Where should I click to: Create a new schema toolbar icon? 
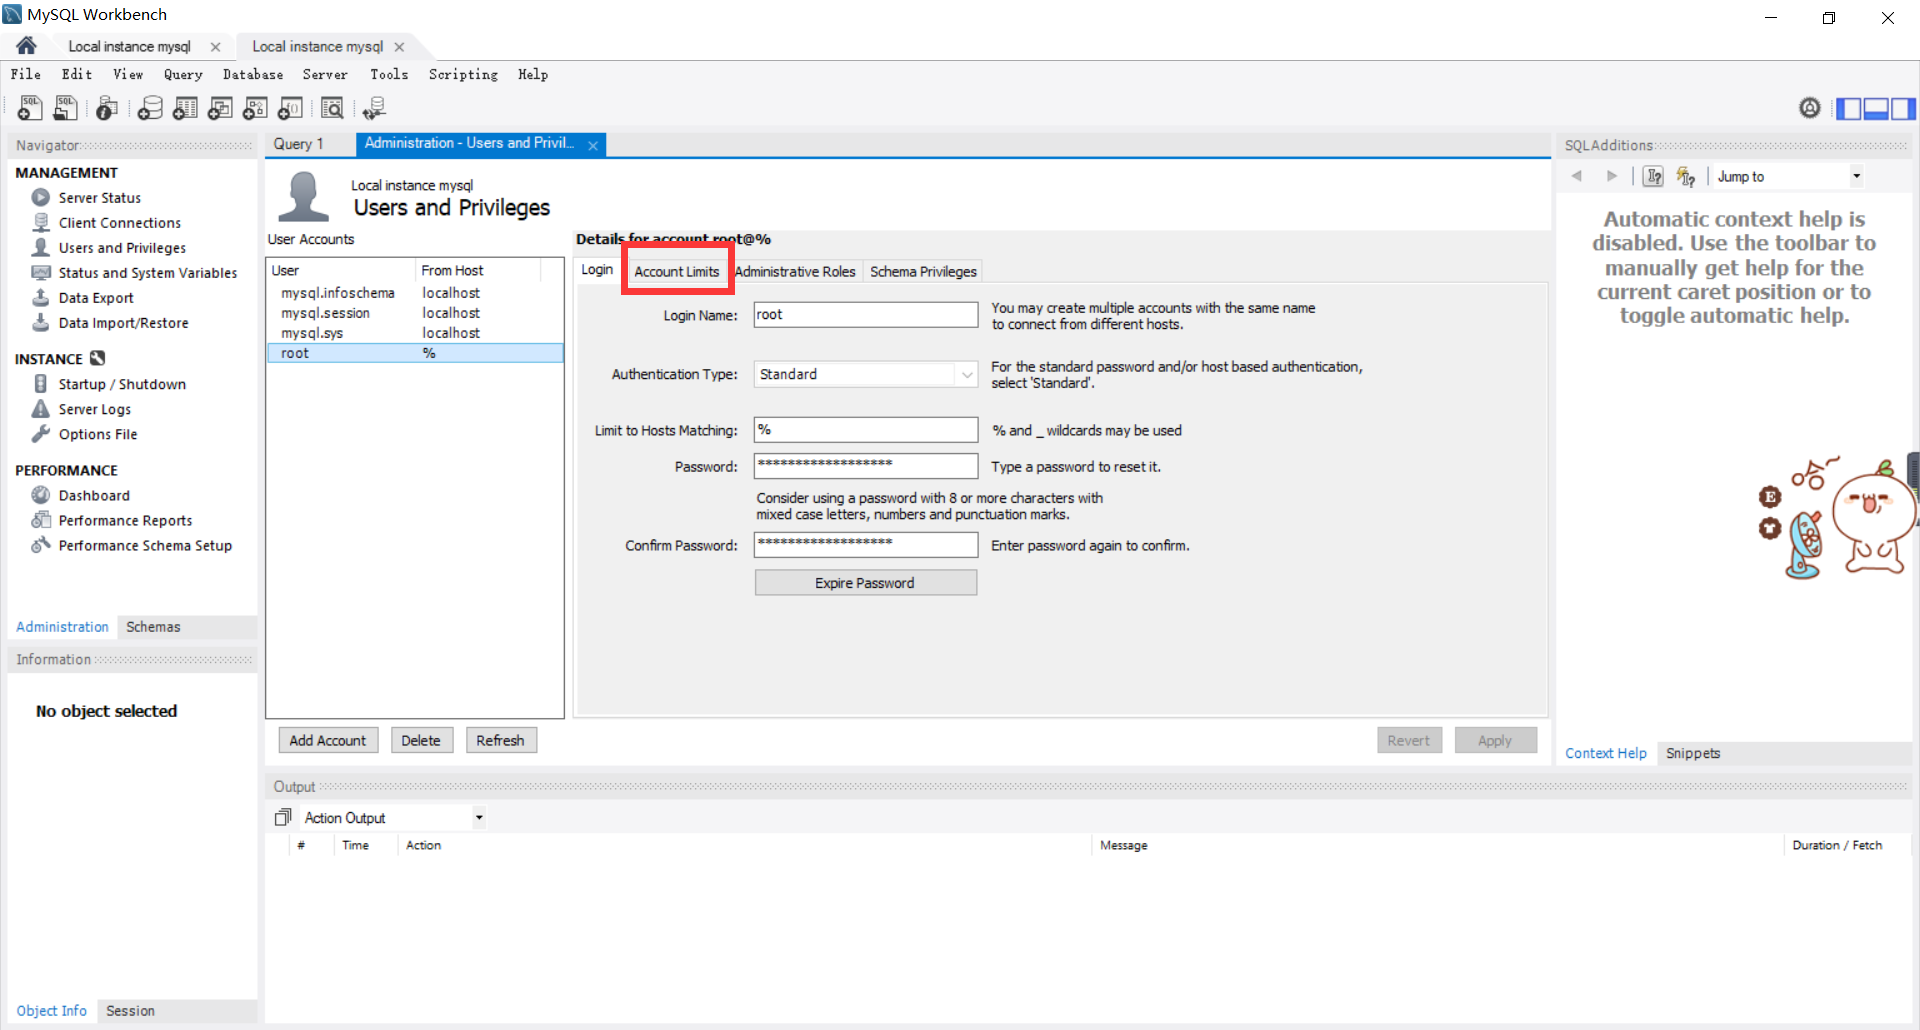(x=150, y=108)
